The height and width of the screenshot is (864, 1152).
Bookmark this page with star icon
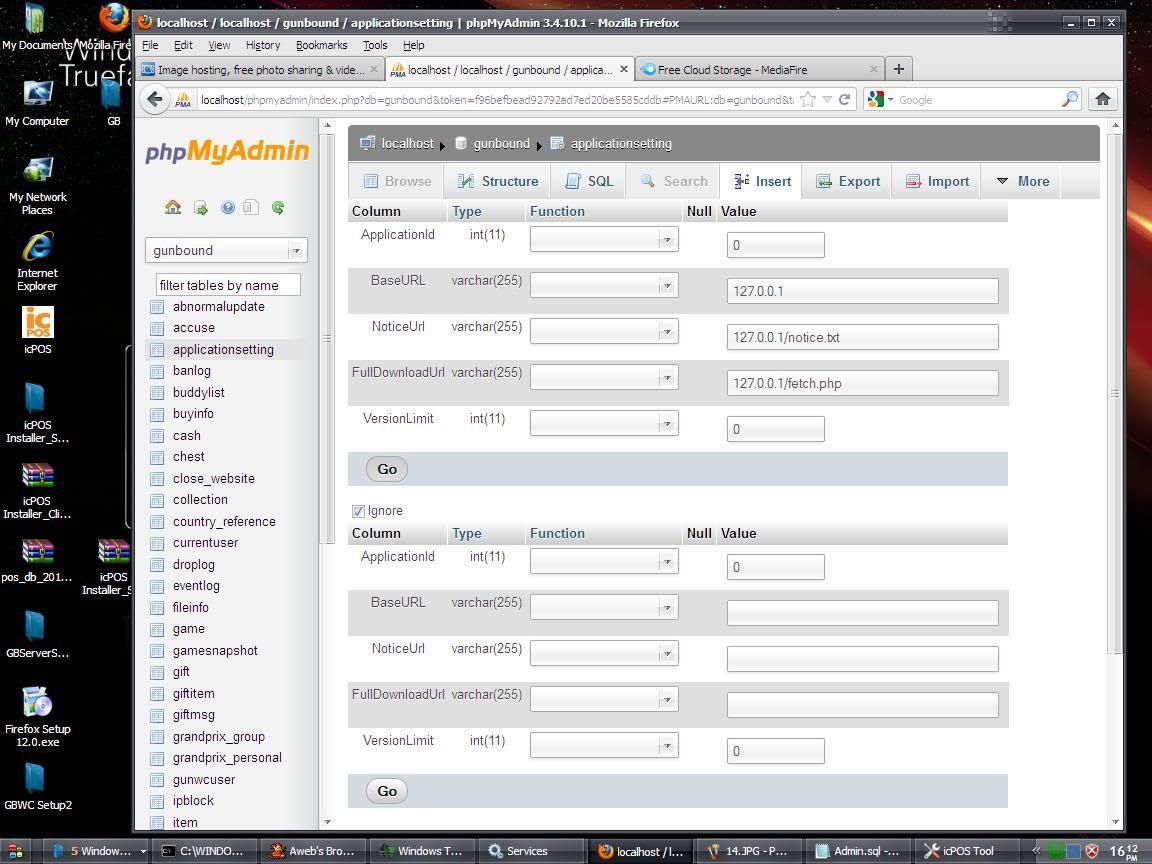808,99
